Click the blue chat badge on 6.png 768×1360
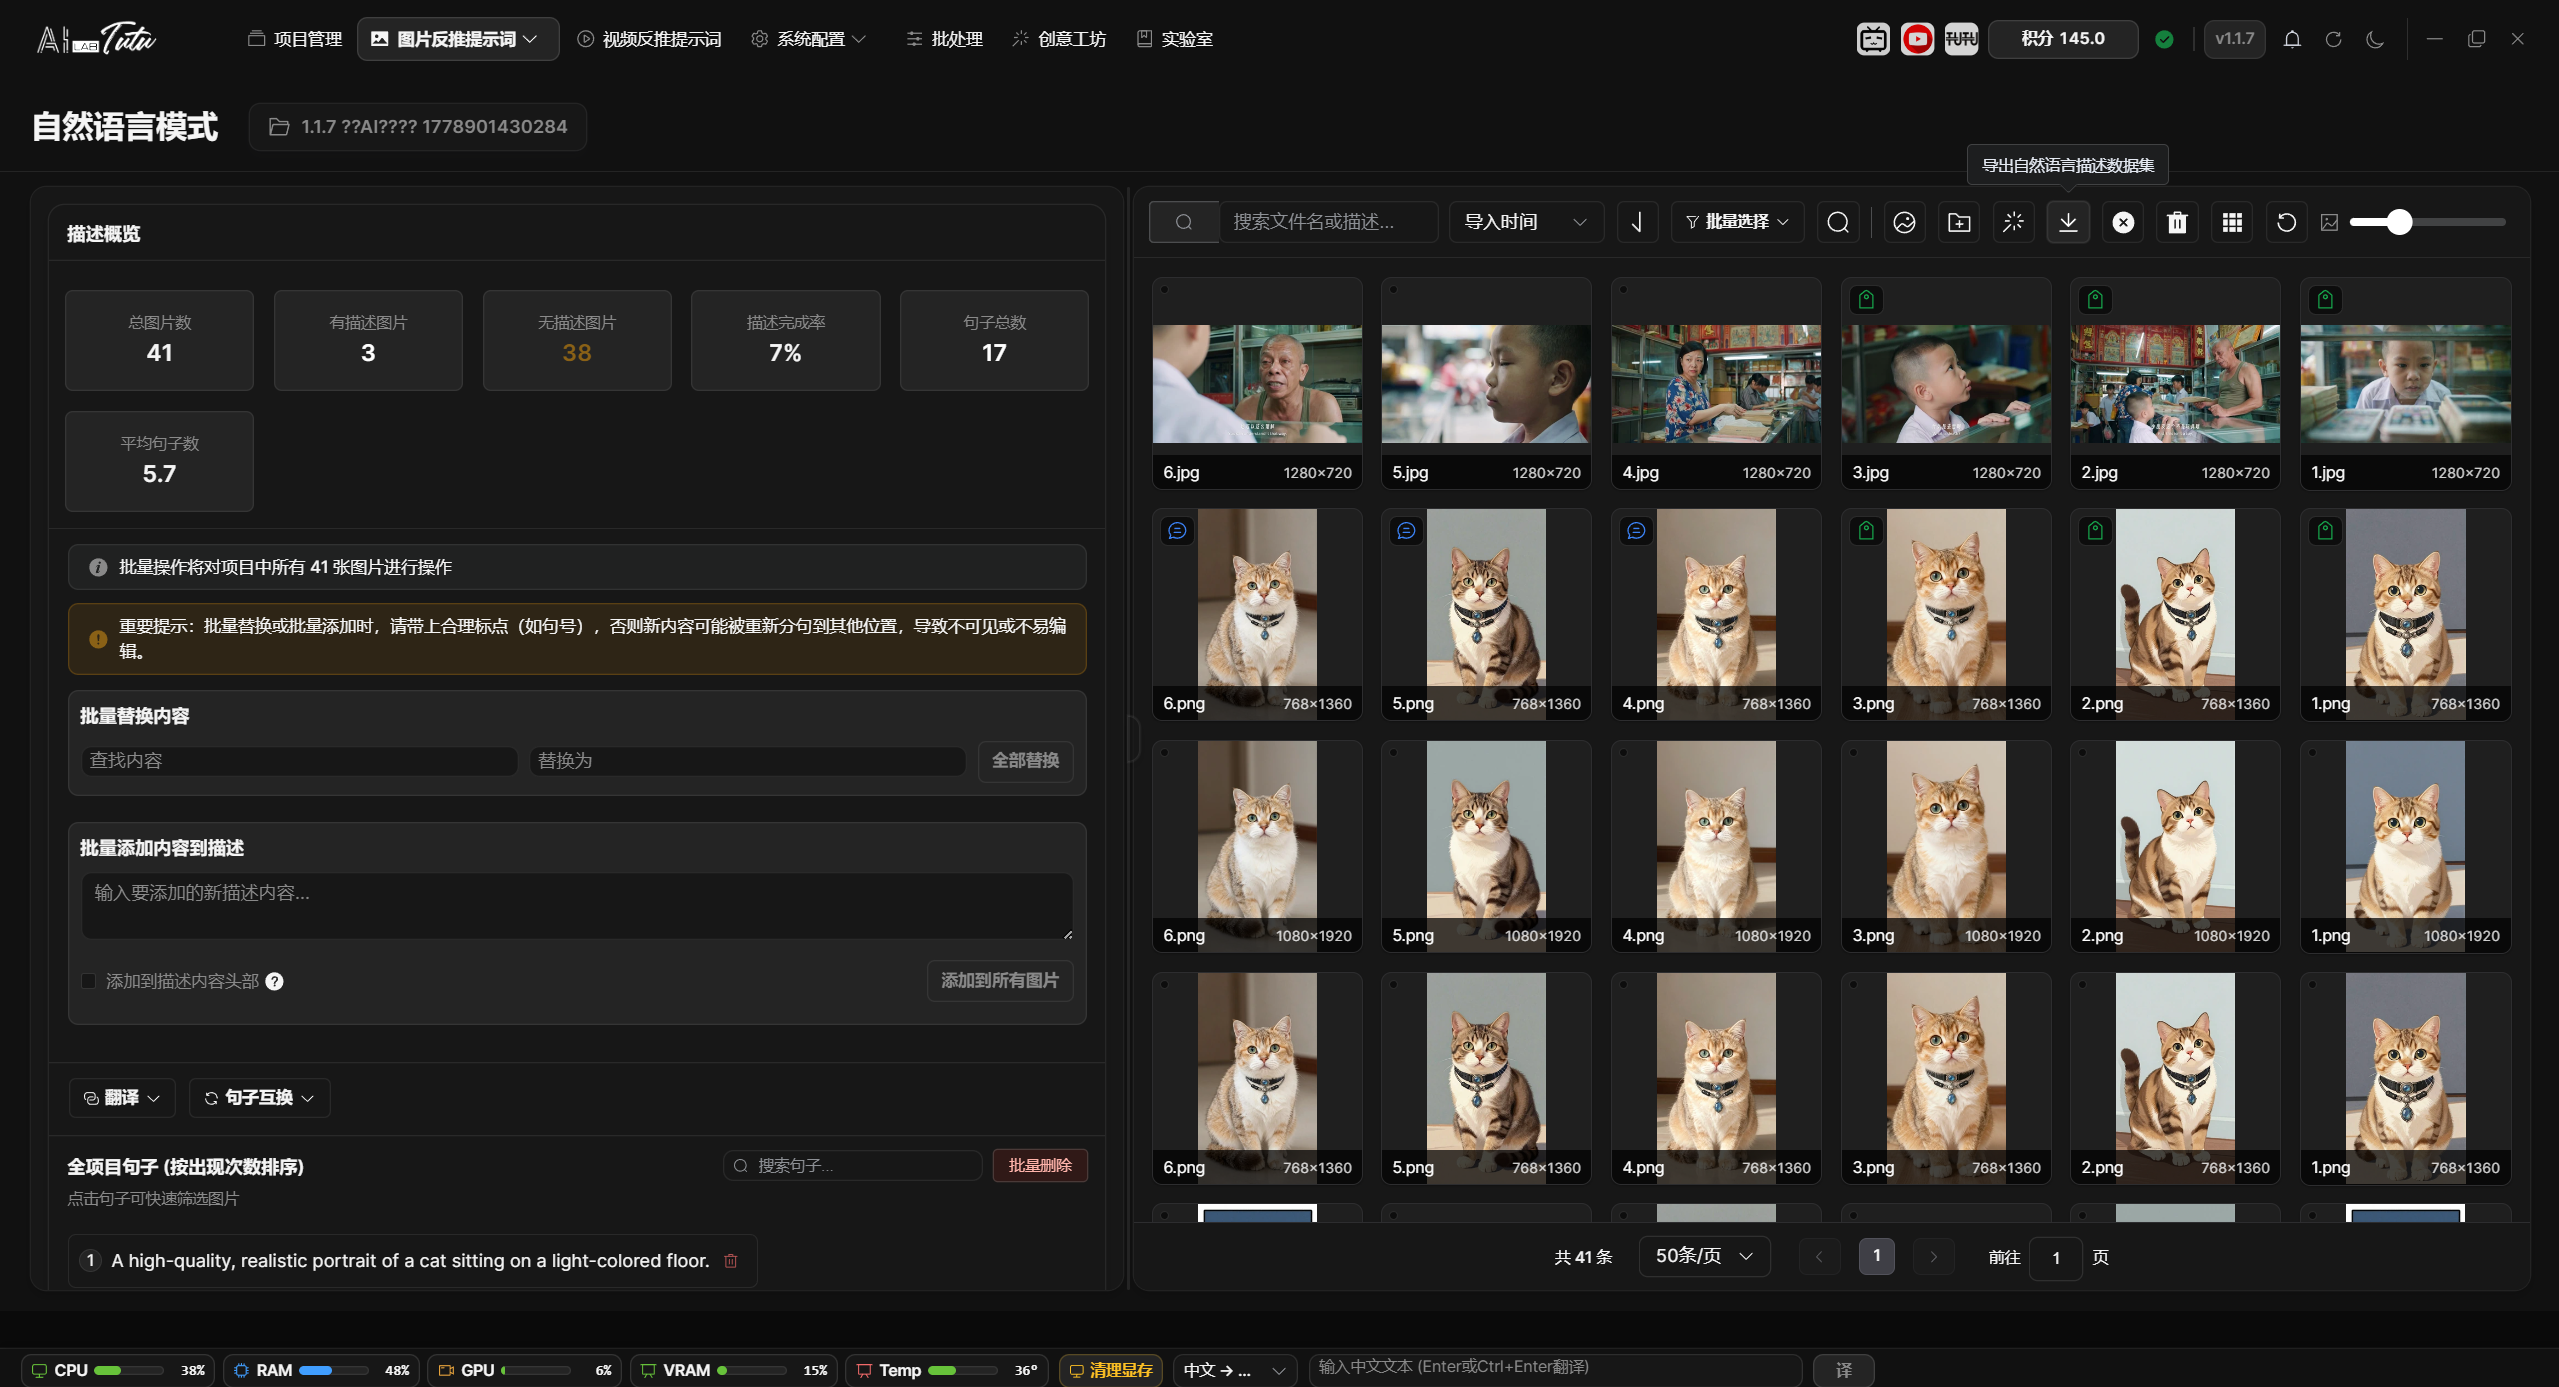The width and height of the screenshot is (2559, 1387). point(1177,530)
